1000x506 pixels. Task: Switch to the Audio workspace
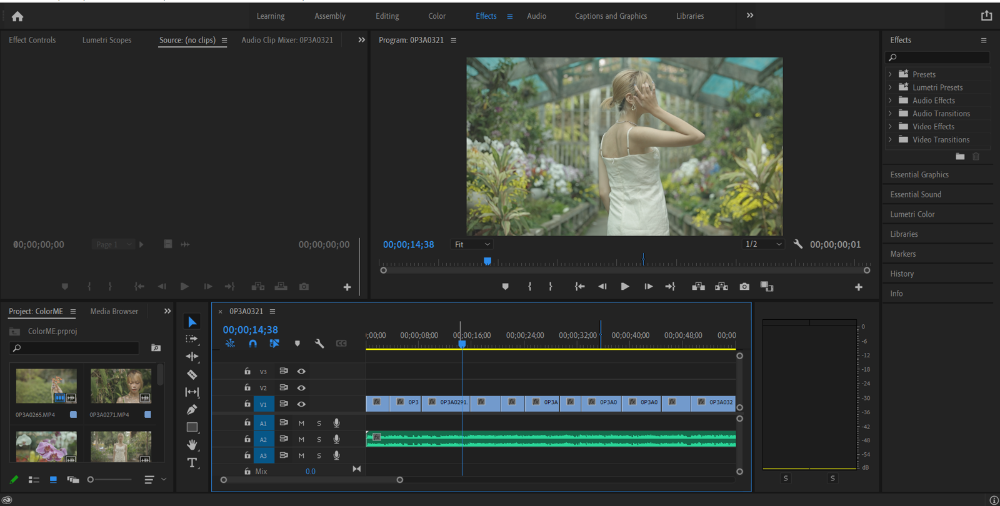[536, 16]
